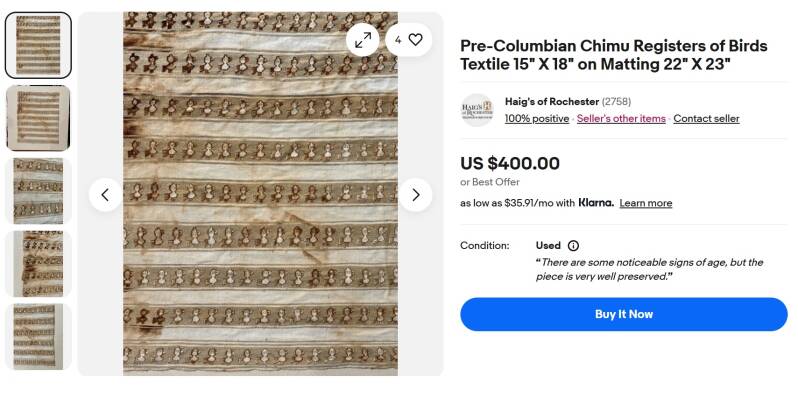Open Klarna Learn more link
The image size is (798, 405).
click(645, 203)
